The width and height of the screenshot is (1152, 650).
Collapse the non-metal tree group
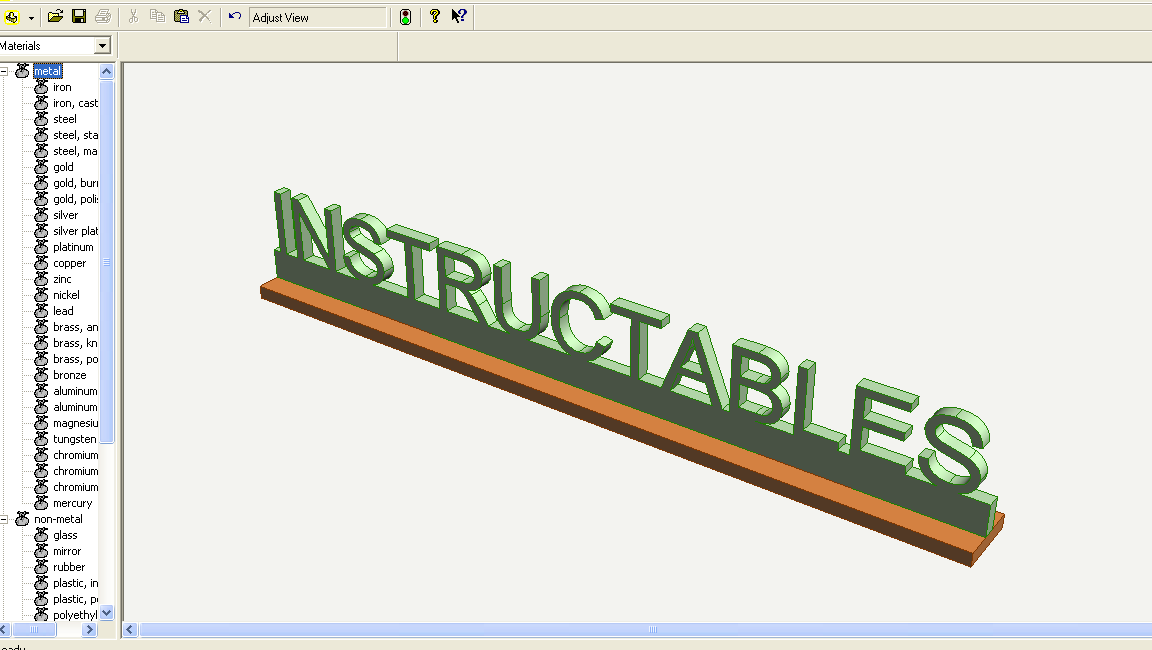point(4,519)
